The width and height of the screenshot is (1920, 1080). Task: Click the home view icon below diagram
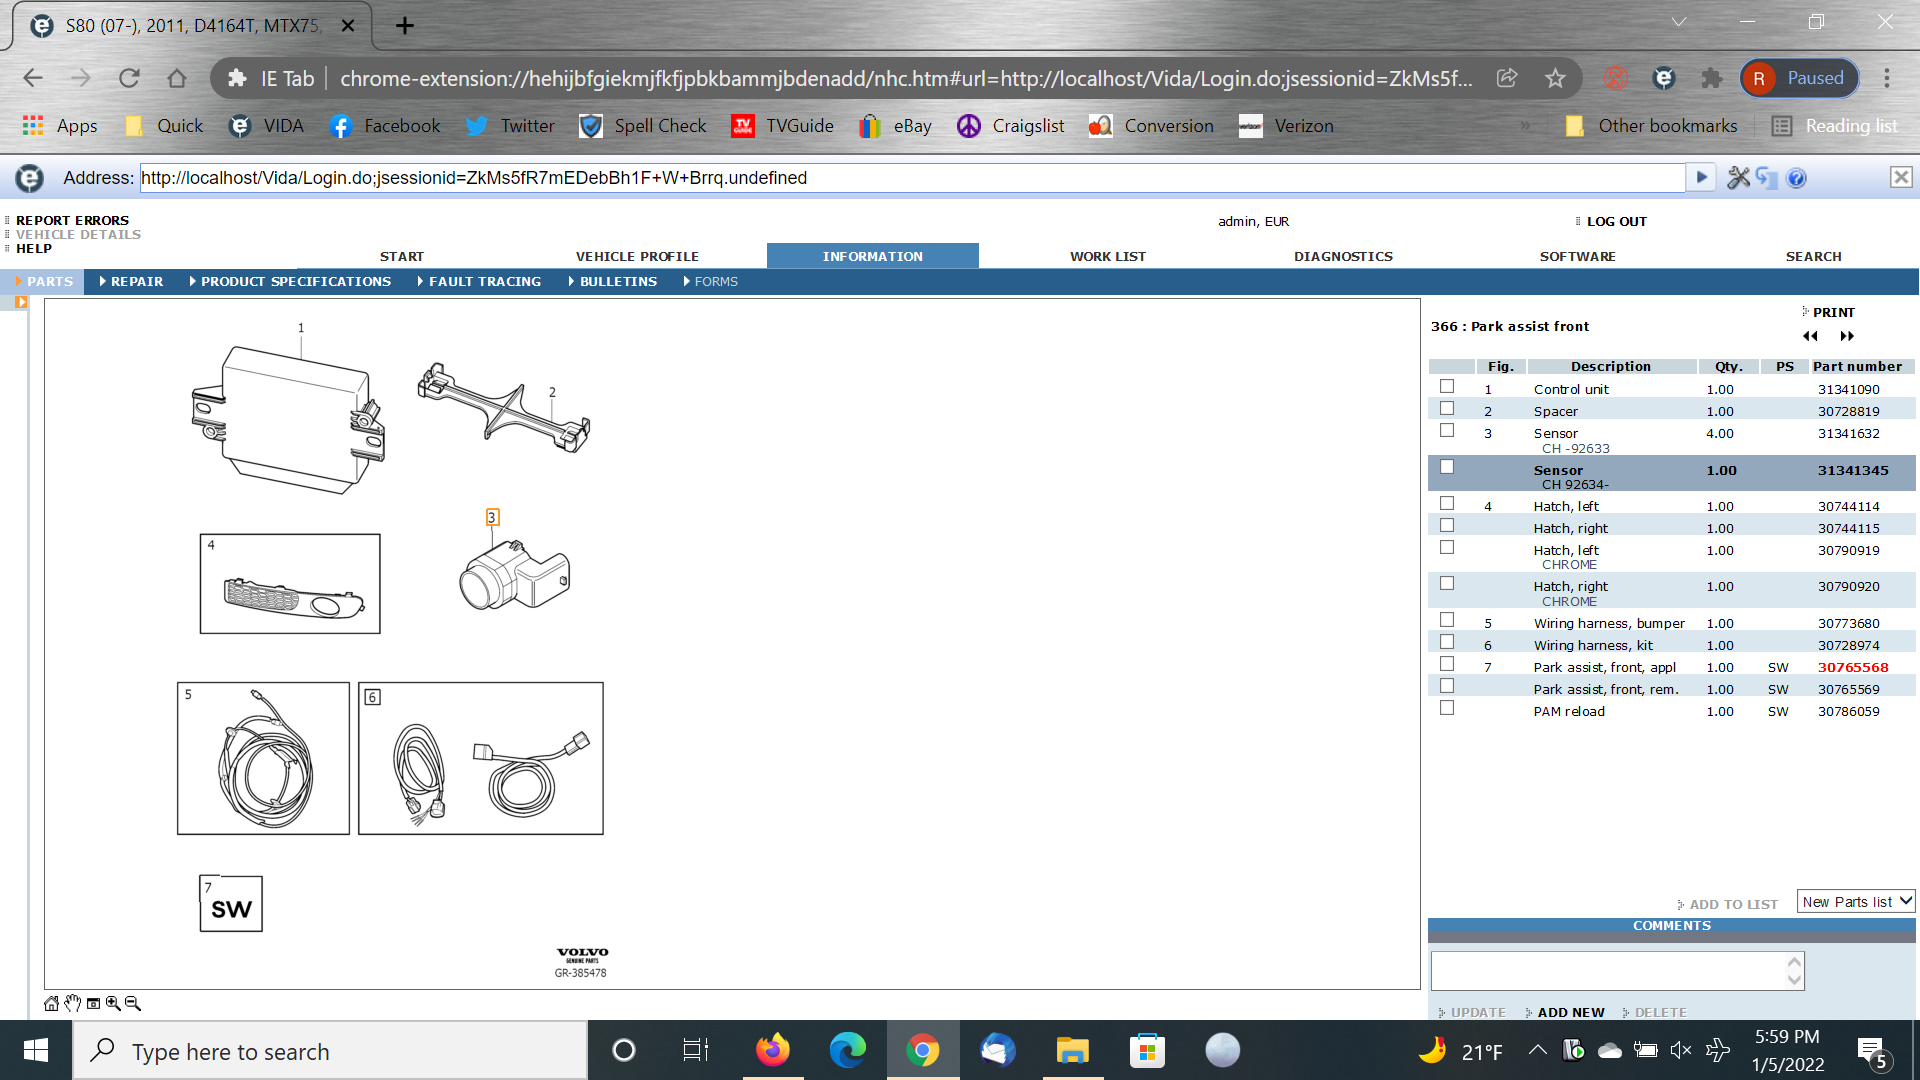pyautogui.click(x=51, y=1004)
